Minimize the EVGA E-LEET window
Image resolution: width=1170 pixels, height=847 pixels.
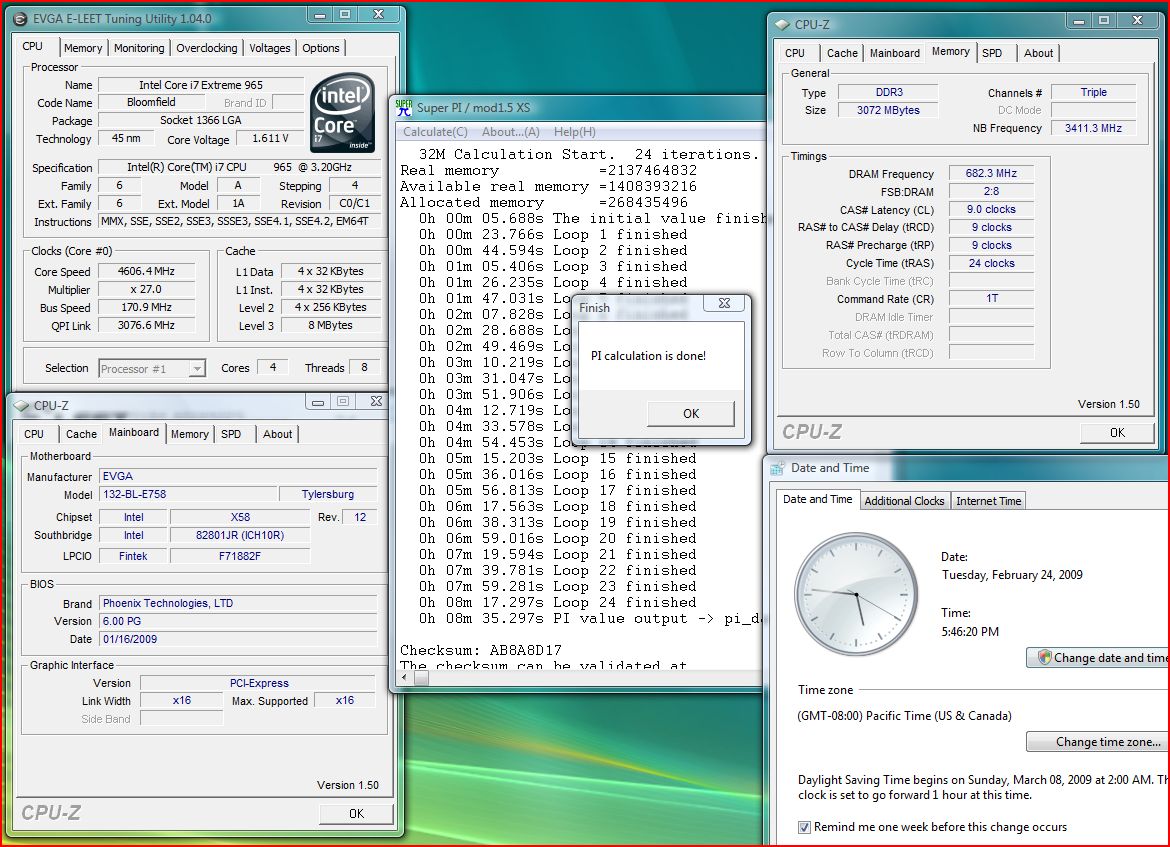click(x=320, y=15)
